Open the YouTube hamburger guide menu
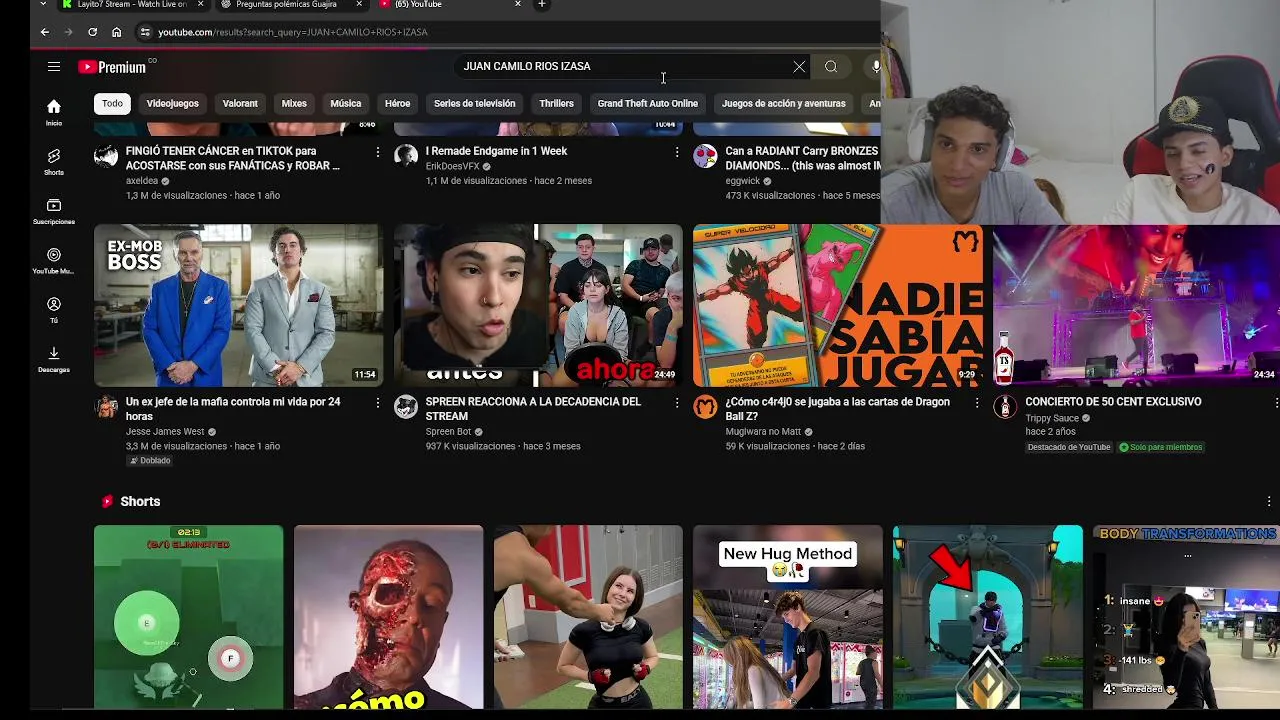Screen dimensions: 1280x720 click(54, 67)
